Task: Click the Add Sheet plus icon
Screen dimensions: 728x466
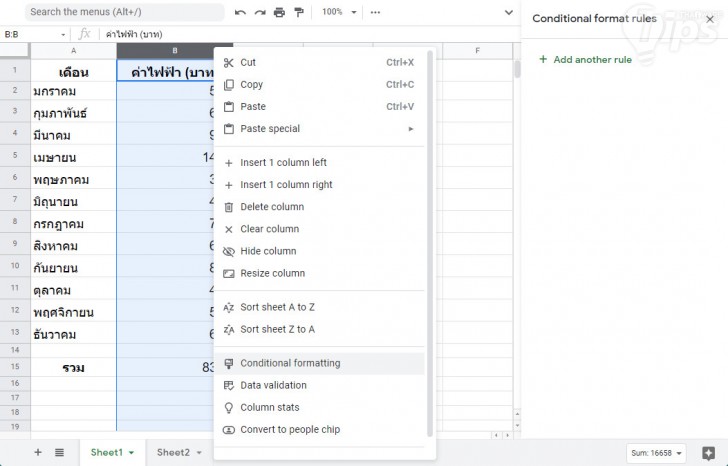Action: click(x=38, y=453)
